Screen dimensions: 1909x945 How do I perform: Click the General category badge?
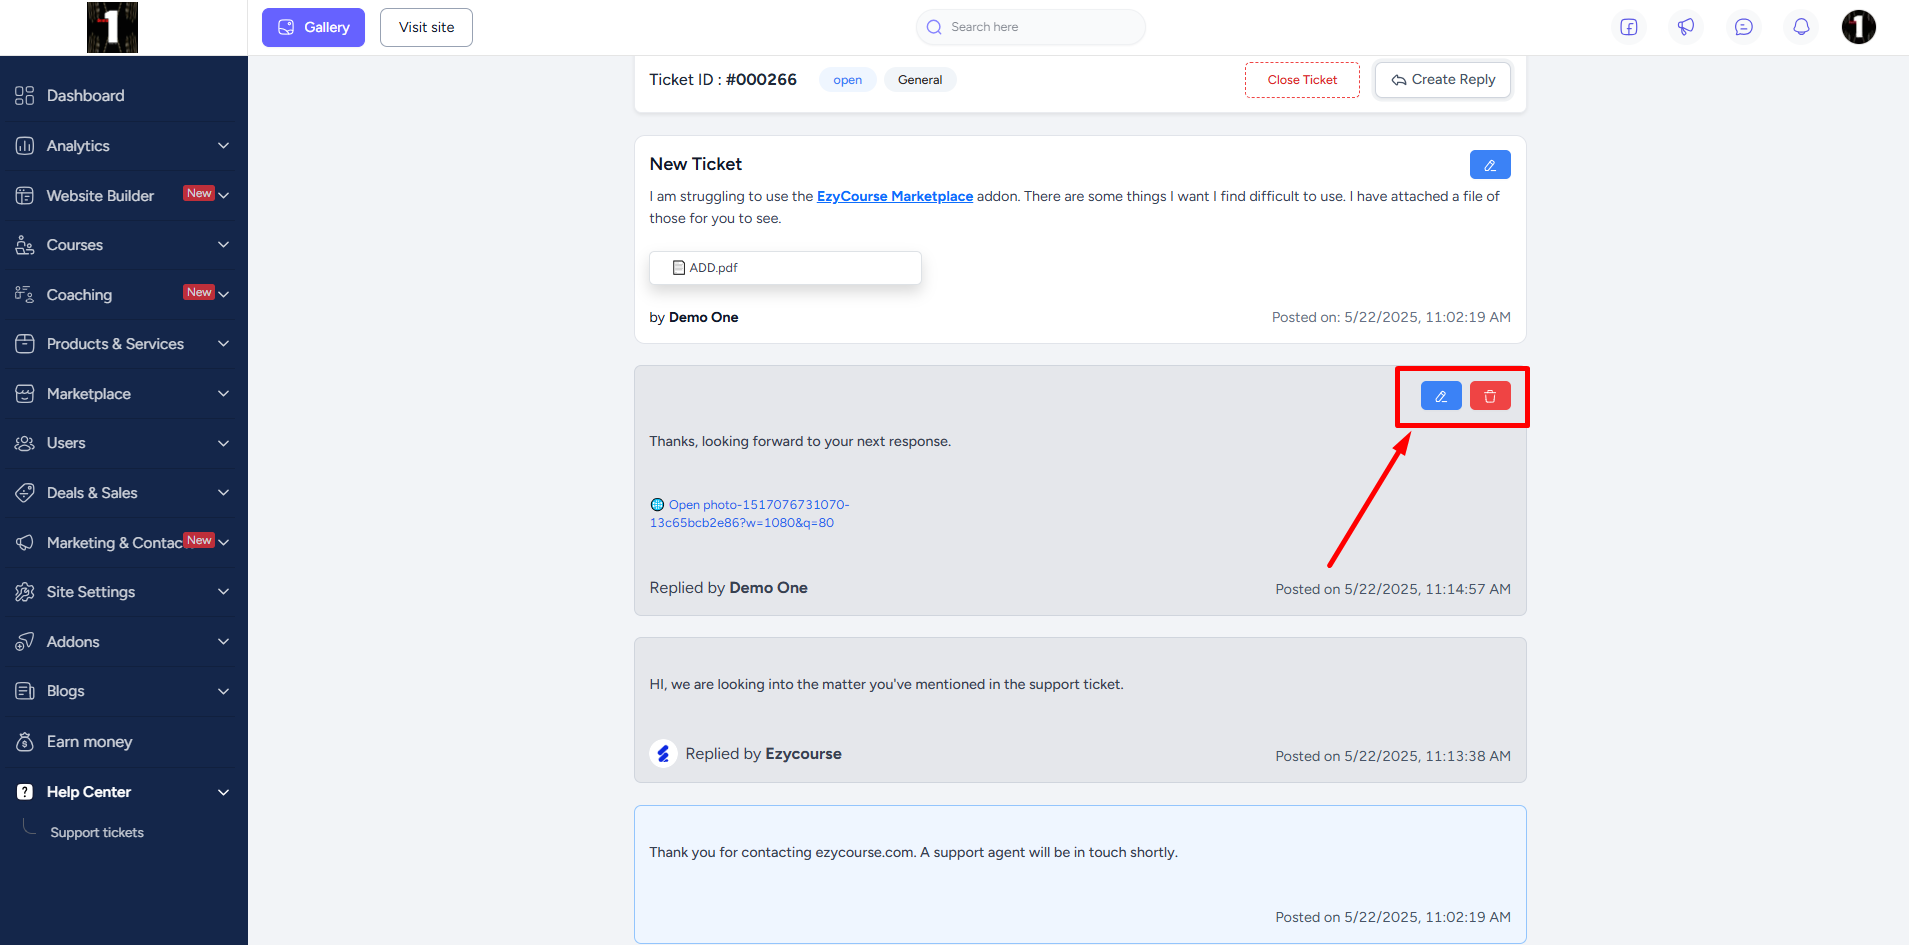coord(920,80)
